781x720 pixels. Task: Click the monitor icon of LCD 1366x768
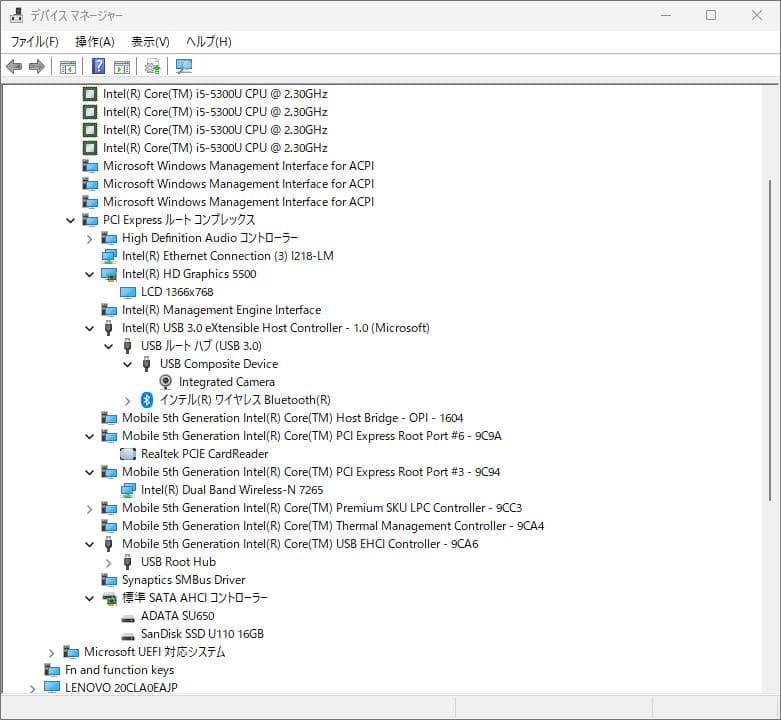click(x=128, y=292)
